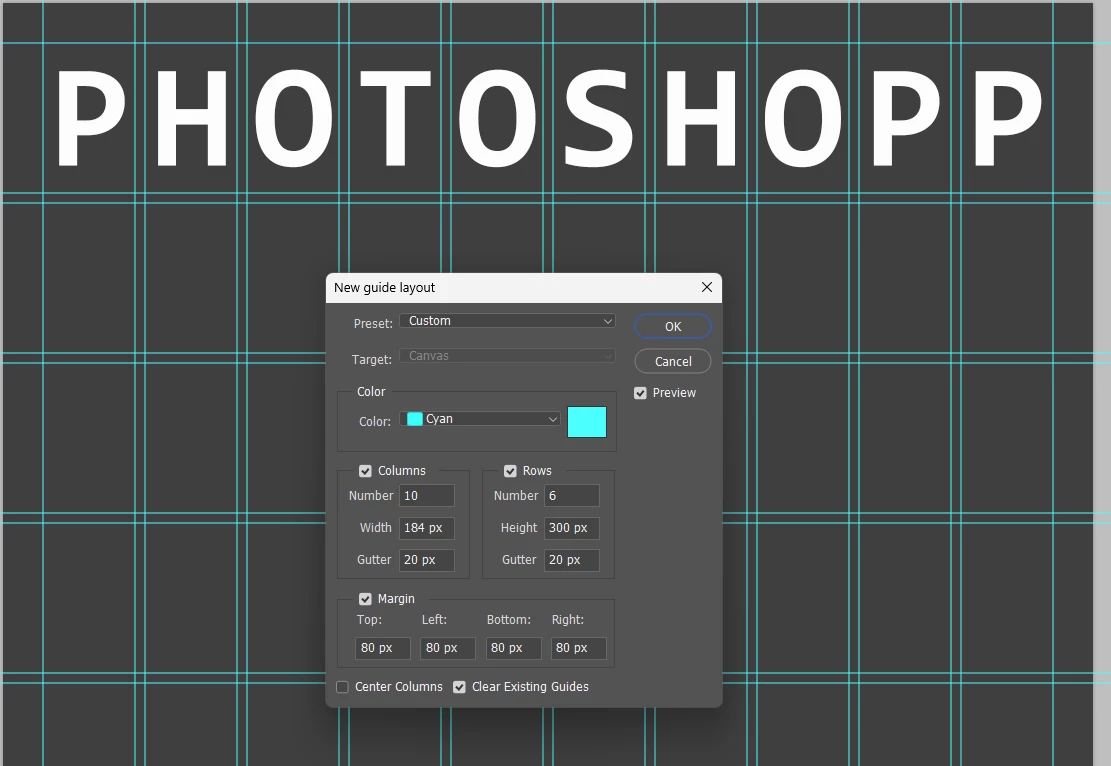Click the Rows Height label

pos(519,528)
